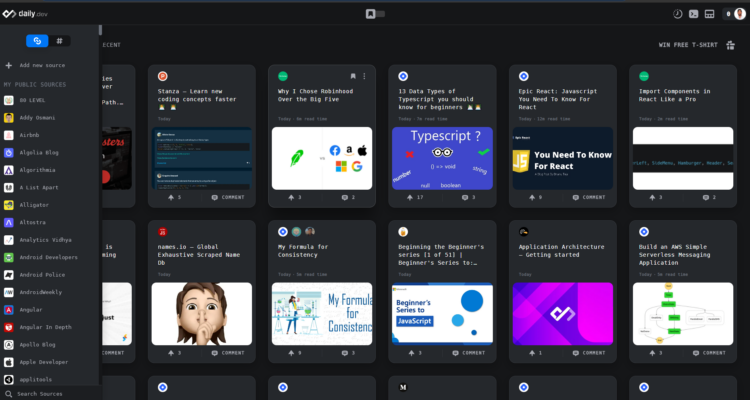The width and height of the screenshot is (750, 400).
Task: Open comments on My Formula for Consistency
Action: (x=348, y=353)
